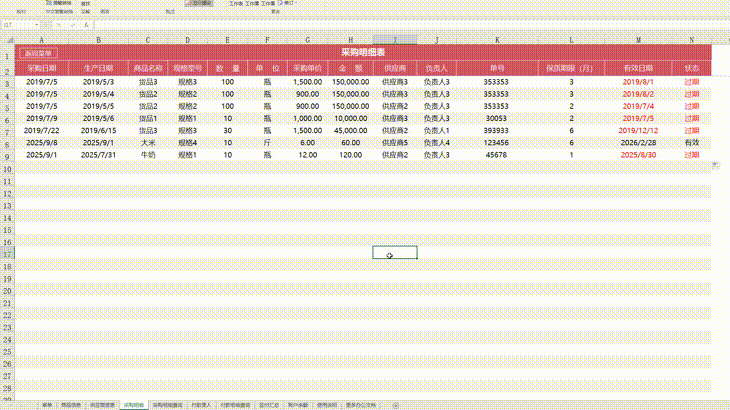The width and height of the screenshot is (730, 410).
Task: Select column header A
Action: [x=41, y=40]
